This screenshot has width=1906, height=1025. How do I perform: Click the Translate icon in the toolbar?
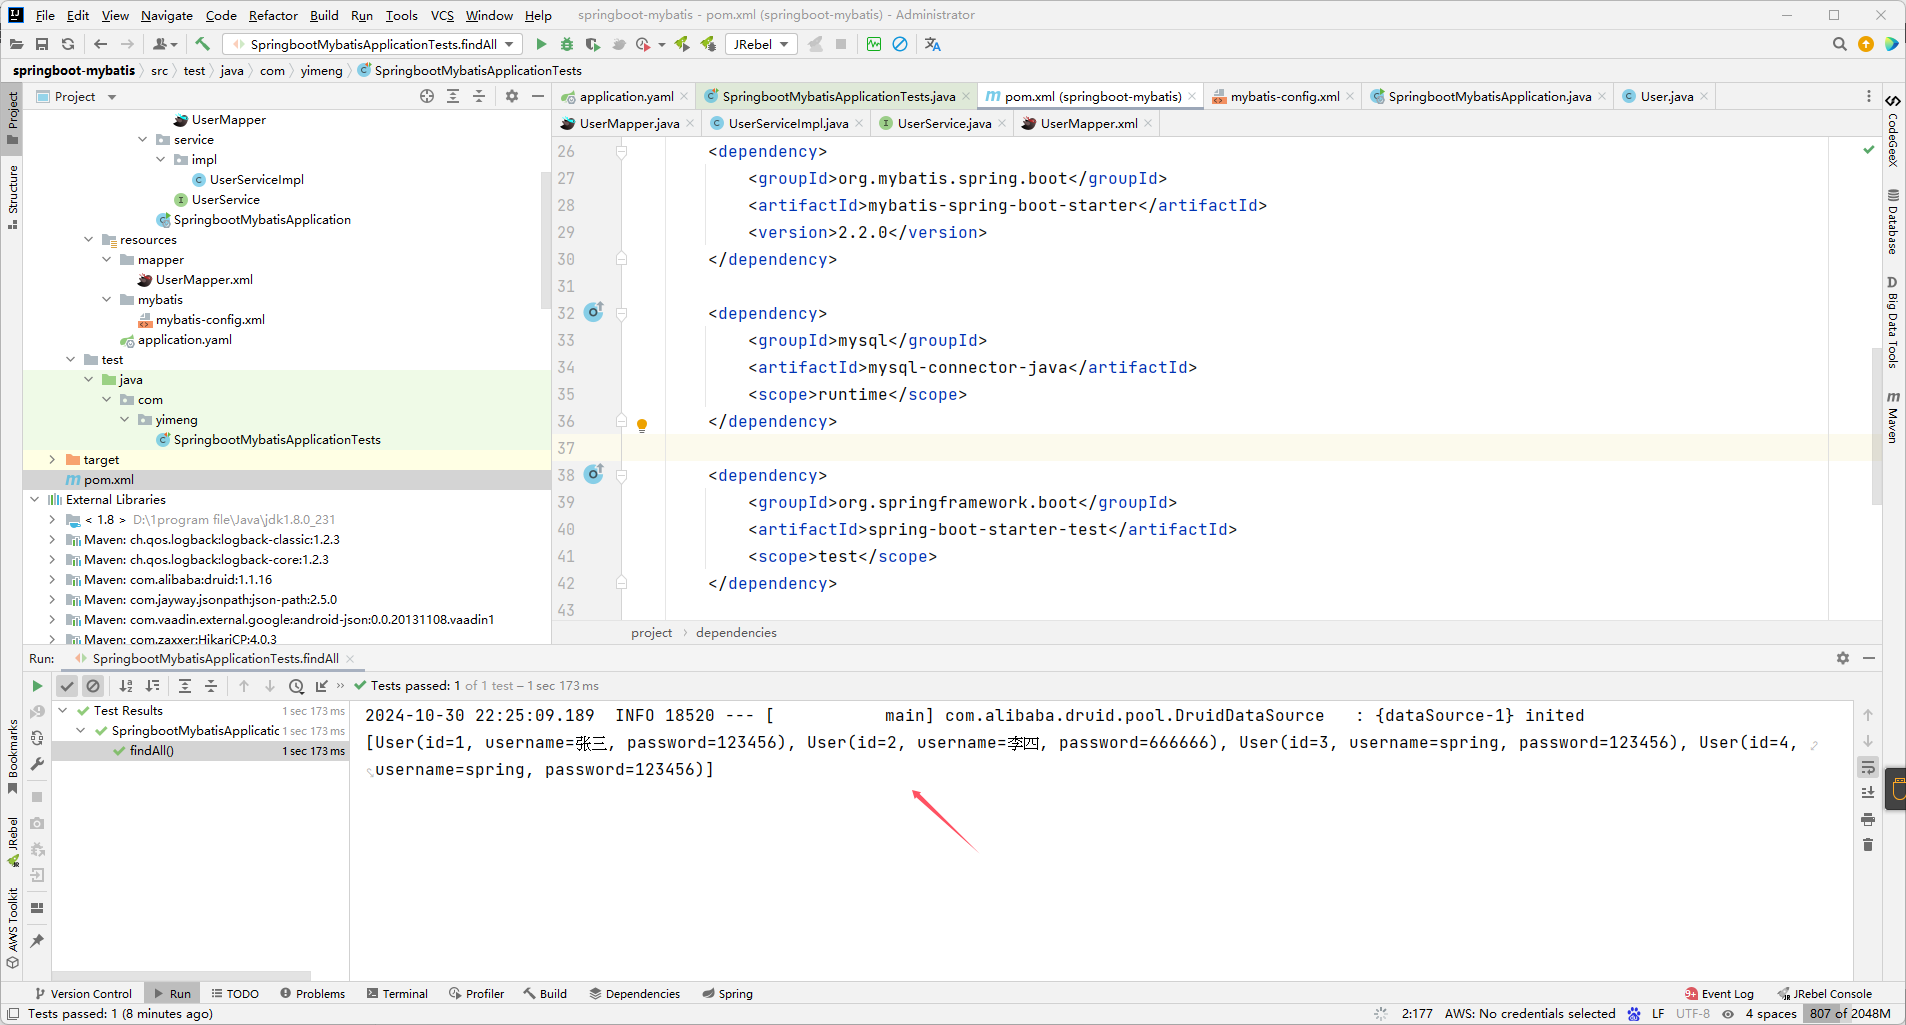pyautogui.click(x=933, y=44)
